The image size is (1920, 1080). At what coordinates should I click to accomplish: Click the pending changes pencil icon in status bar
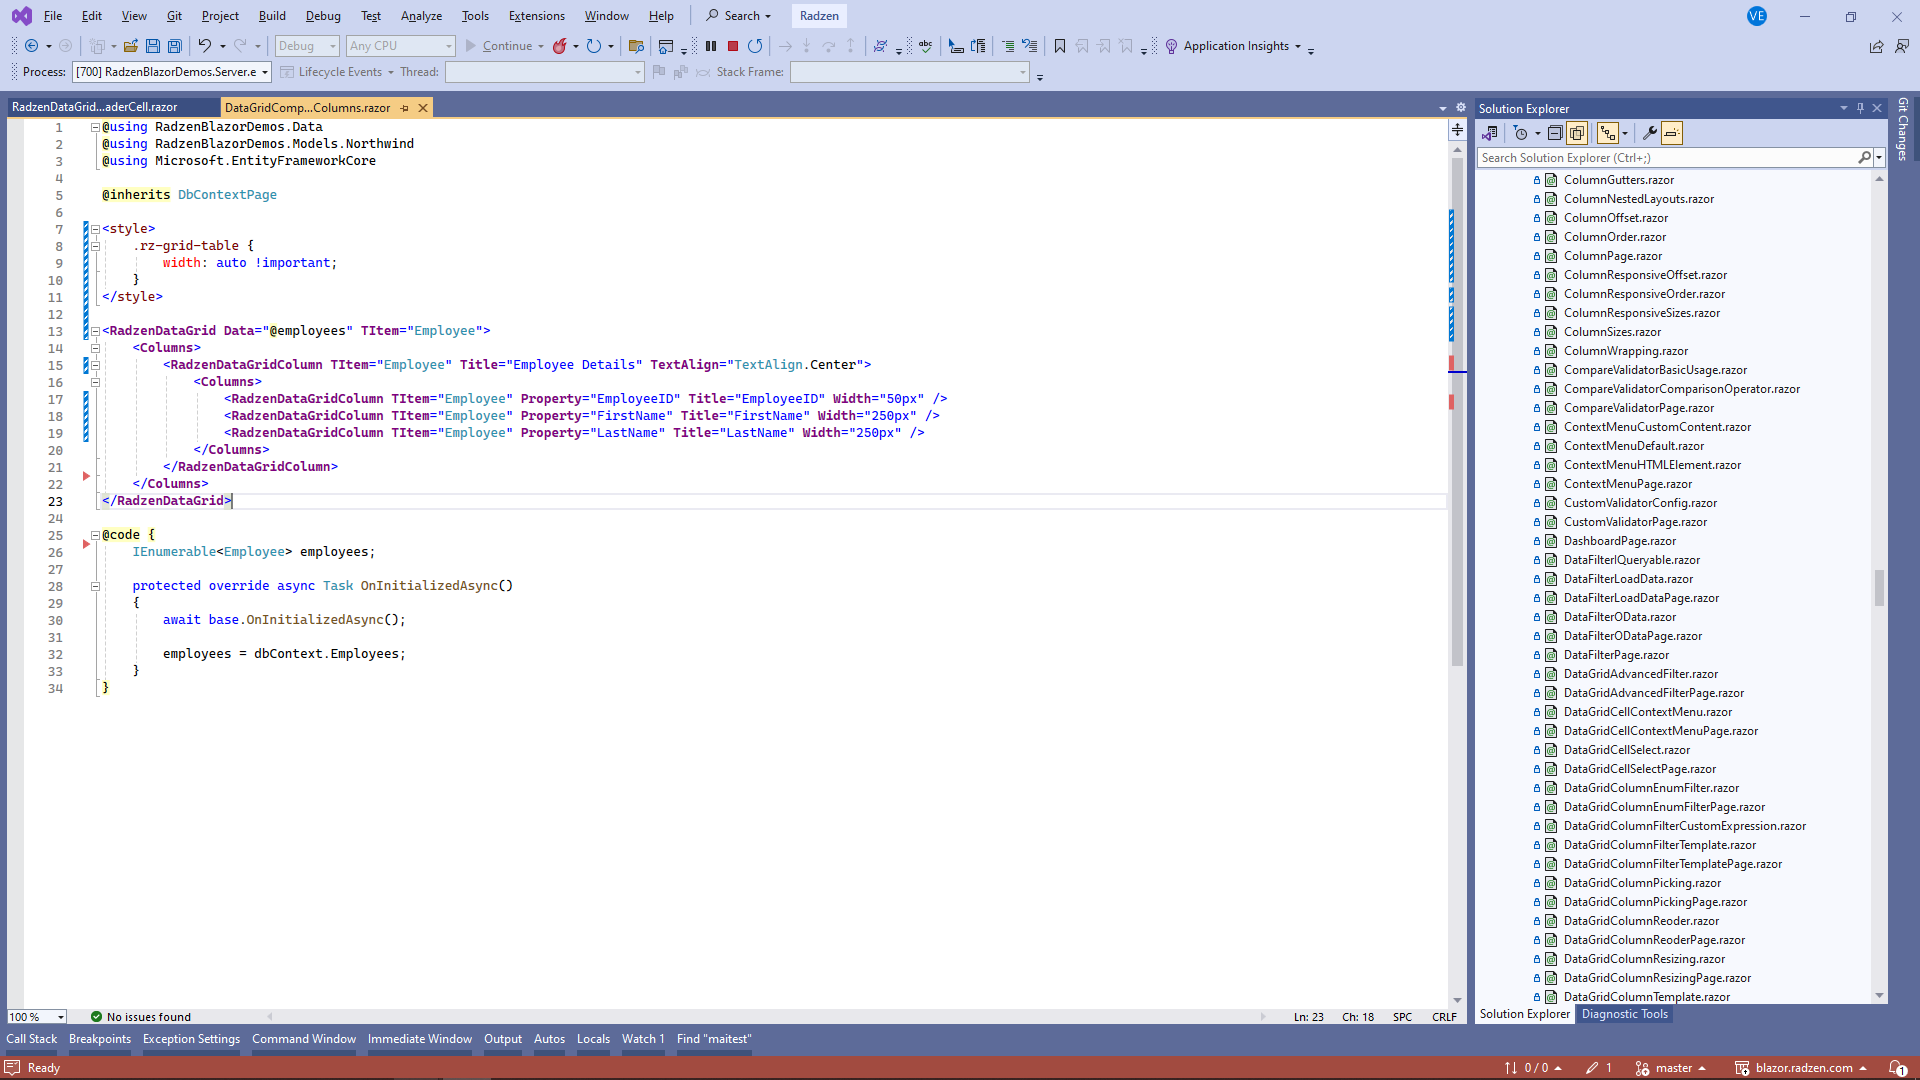1592,1068
